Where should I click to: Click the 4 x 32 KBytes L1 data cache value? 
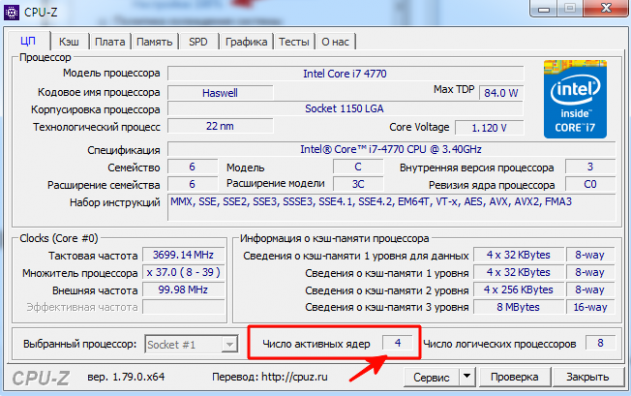click(x=518, y=255)
